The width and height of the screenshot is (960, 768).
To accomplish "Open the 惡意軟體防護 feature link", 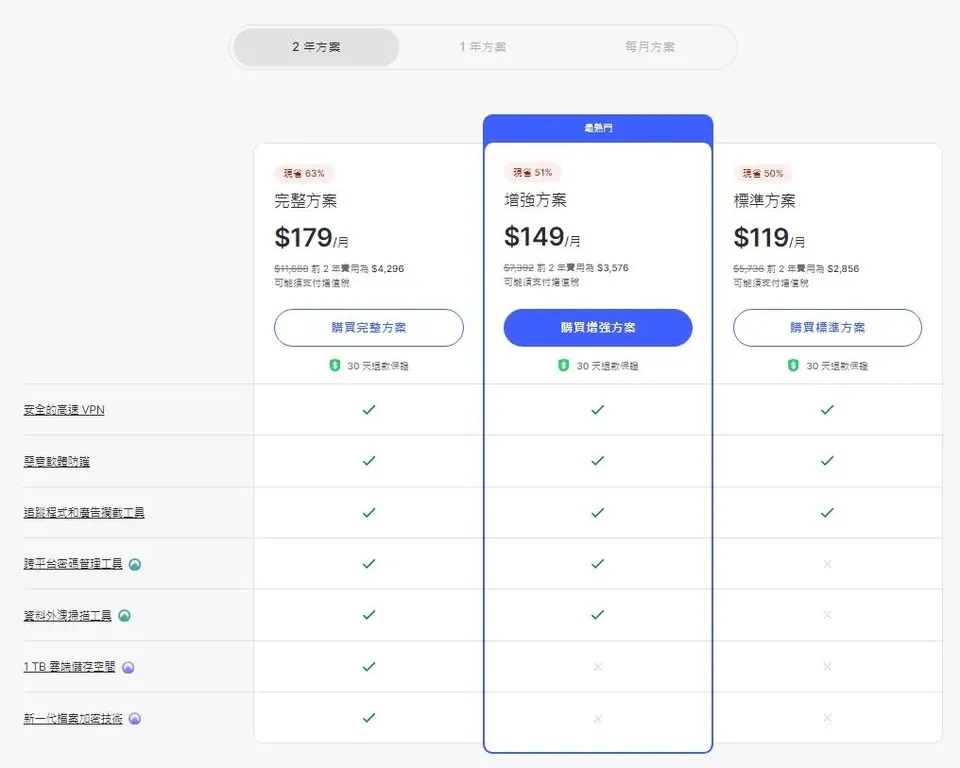I will [x=56, y=461].
